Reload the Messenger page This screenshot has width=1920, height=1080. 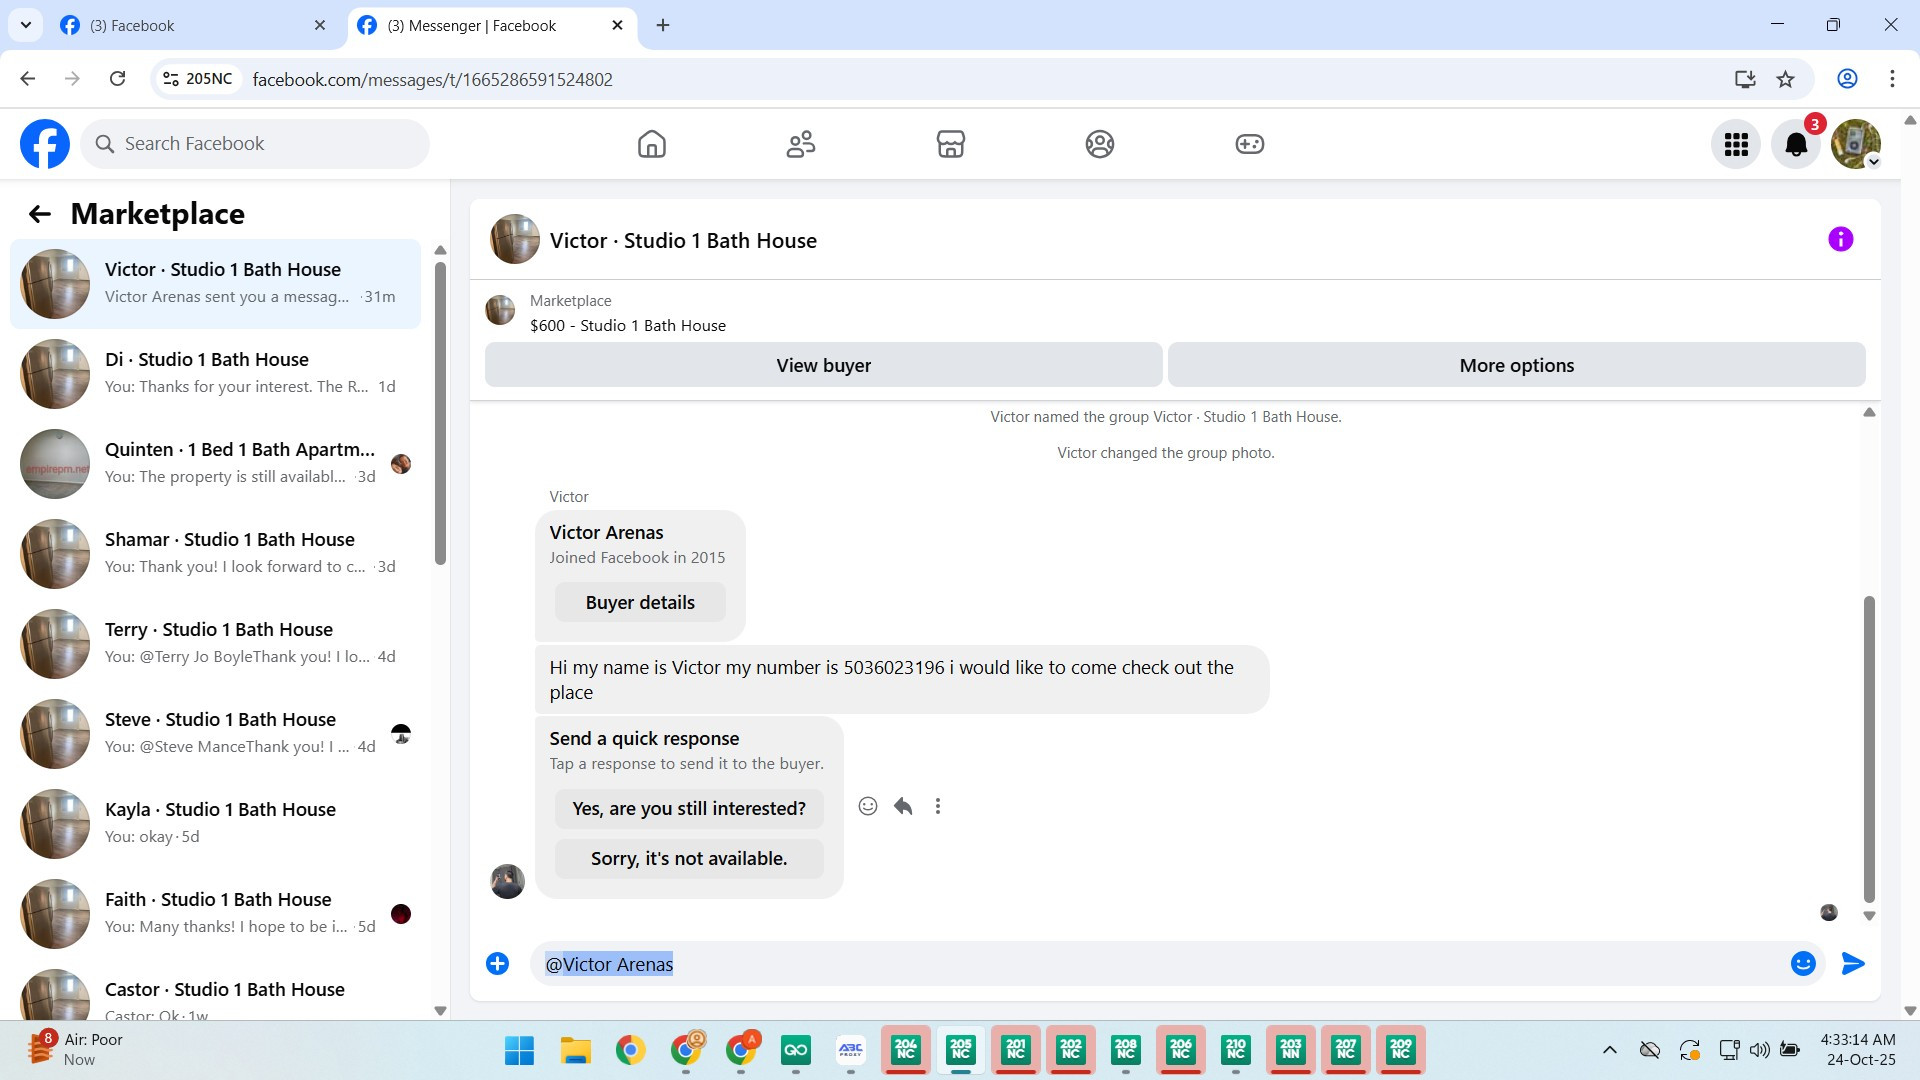(117, 79)
